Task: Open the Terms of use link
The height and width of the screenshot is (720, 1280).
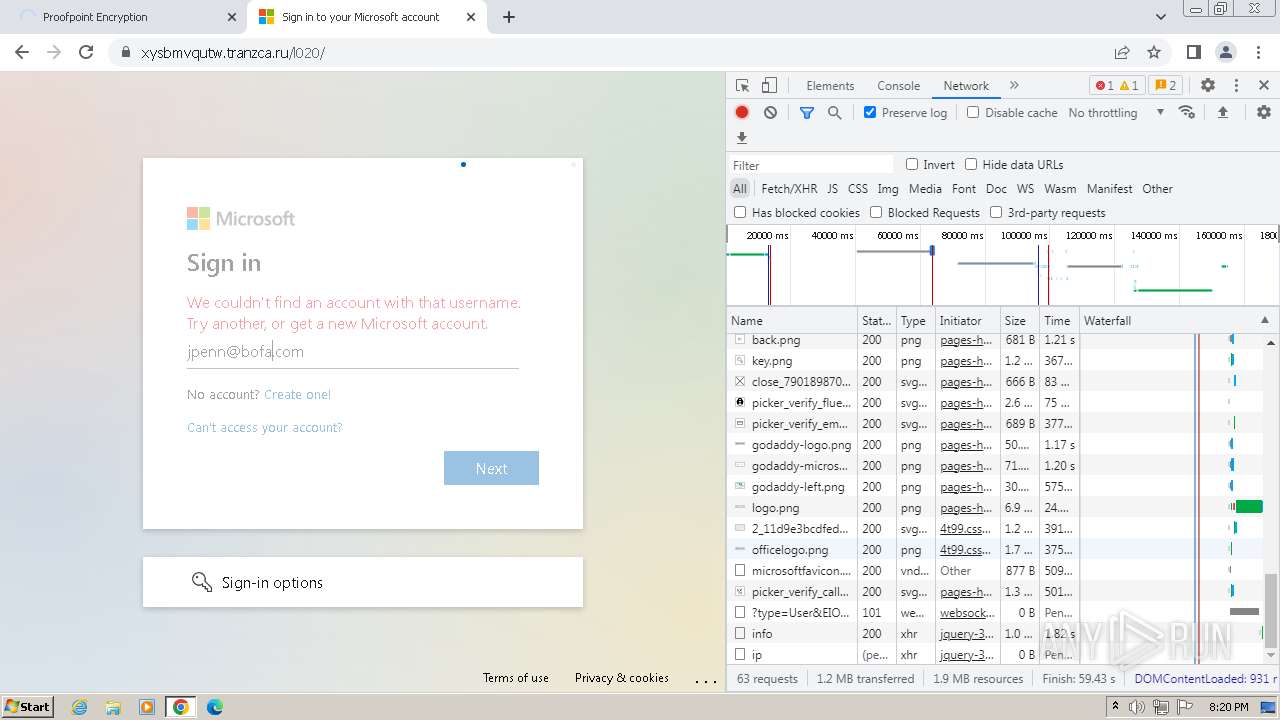Action: click(x=516, y=677)
